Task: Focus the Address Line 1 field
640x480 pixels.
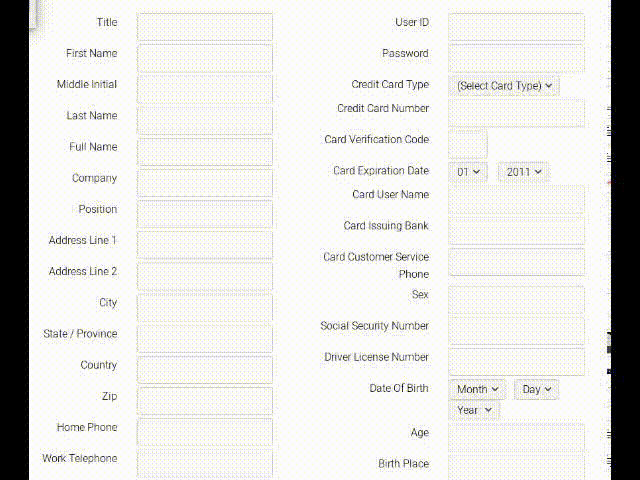Action: point(205,245)
